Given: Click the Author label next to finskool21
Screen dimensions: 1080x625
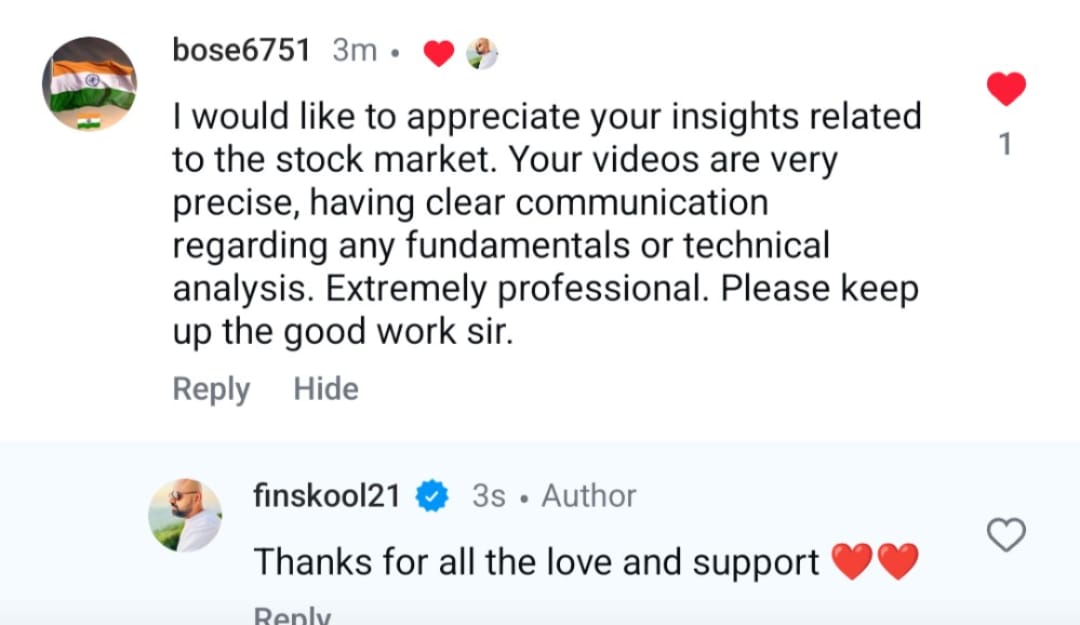Looking at the screenshot, I should coord(588,496).
